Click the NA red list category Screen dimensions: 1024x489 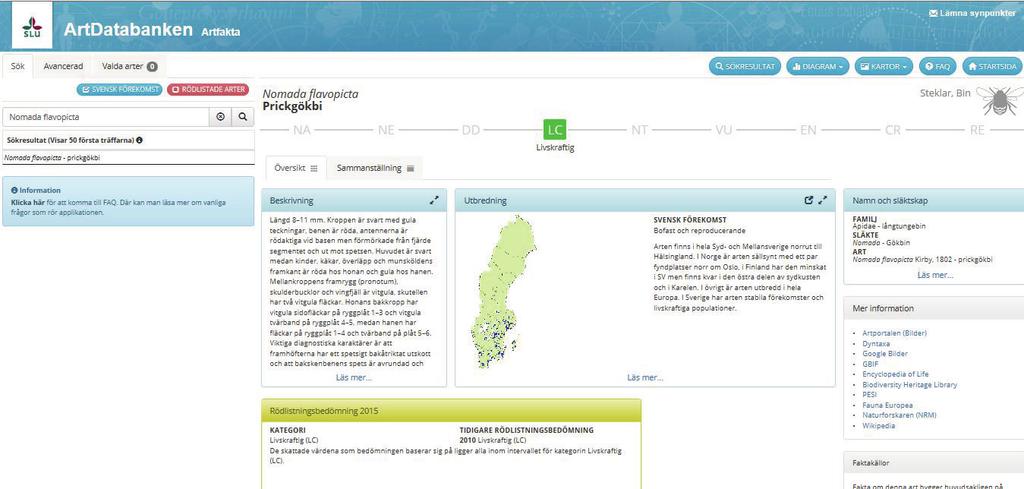(302, 130)
